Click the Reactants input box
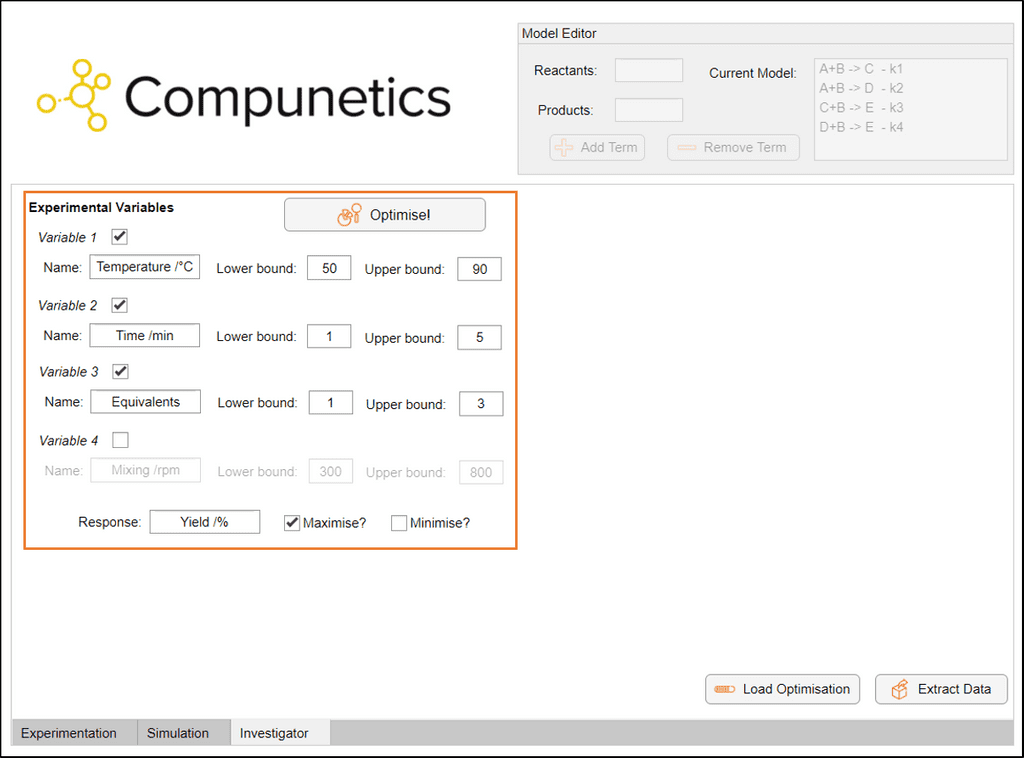Viewport: 1024px width, 758px height. [648, 70]
